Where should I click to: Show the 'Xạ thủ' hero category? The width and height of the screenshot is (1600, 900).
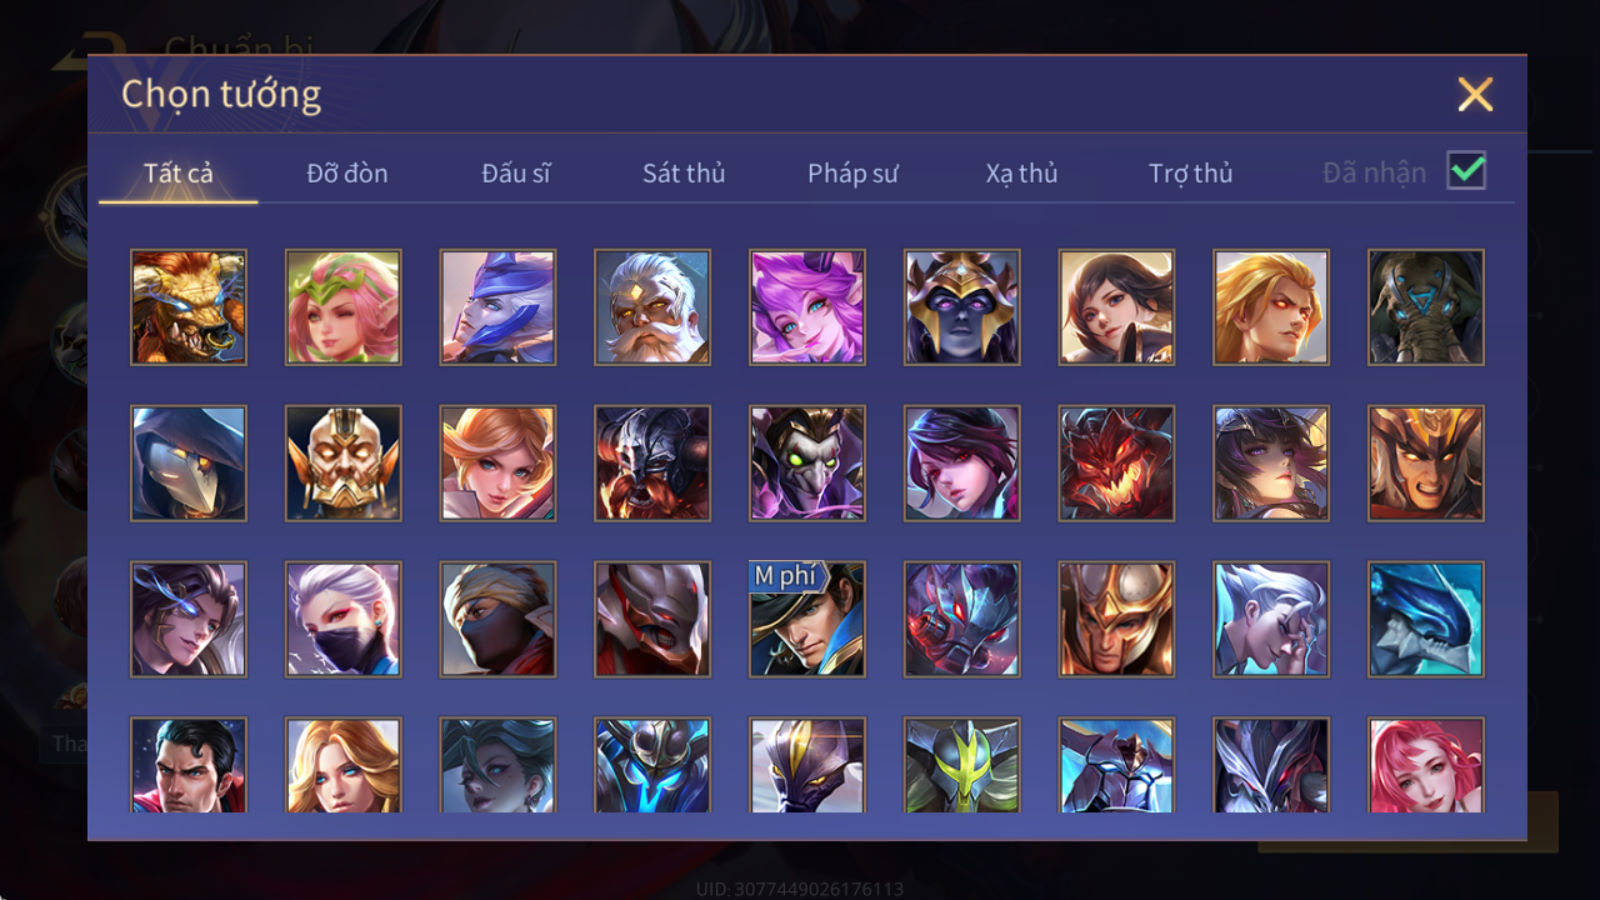1021,173
